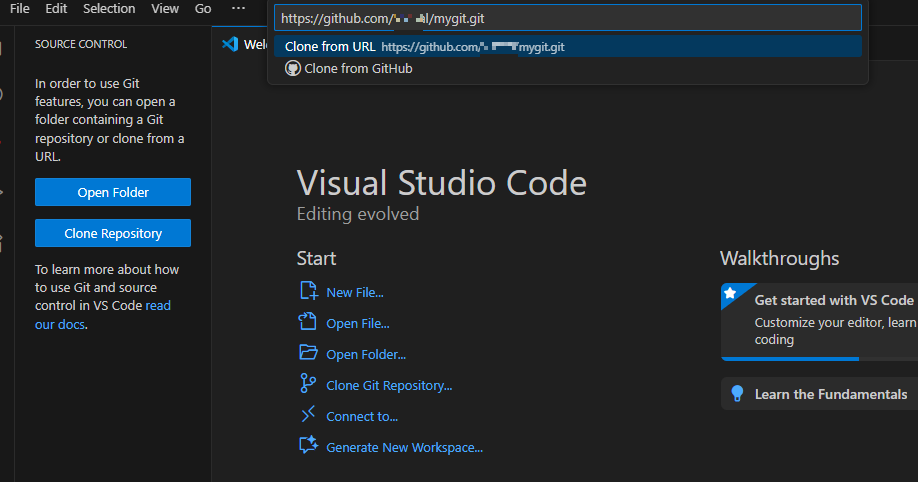Click the Connect to remote icon

(308, 415)
